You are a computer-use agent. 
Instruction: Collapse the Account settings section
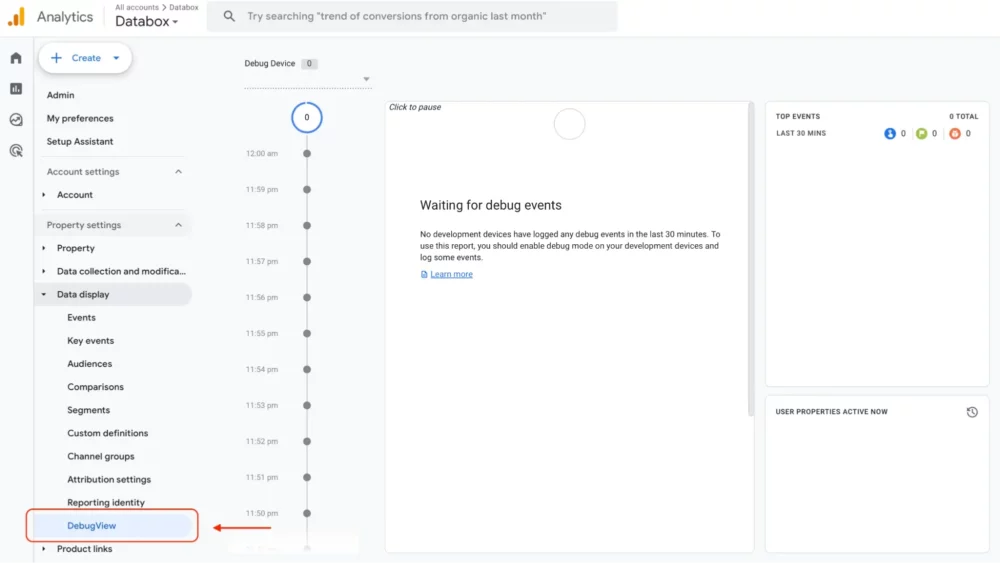pos(179,172)
